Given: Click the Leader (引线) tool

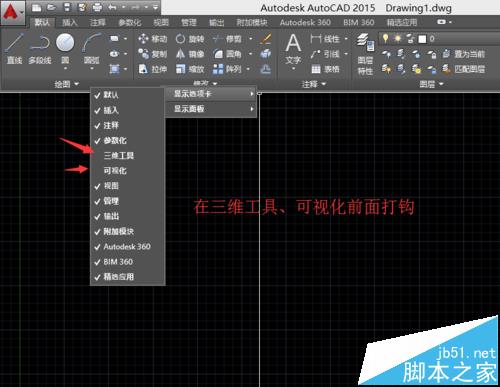Looking at the screenshot, I should 325,54.
